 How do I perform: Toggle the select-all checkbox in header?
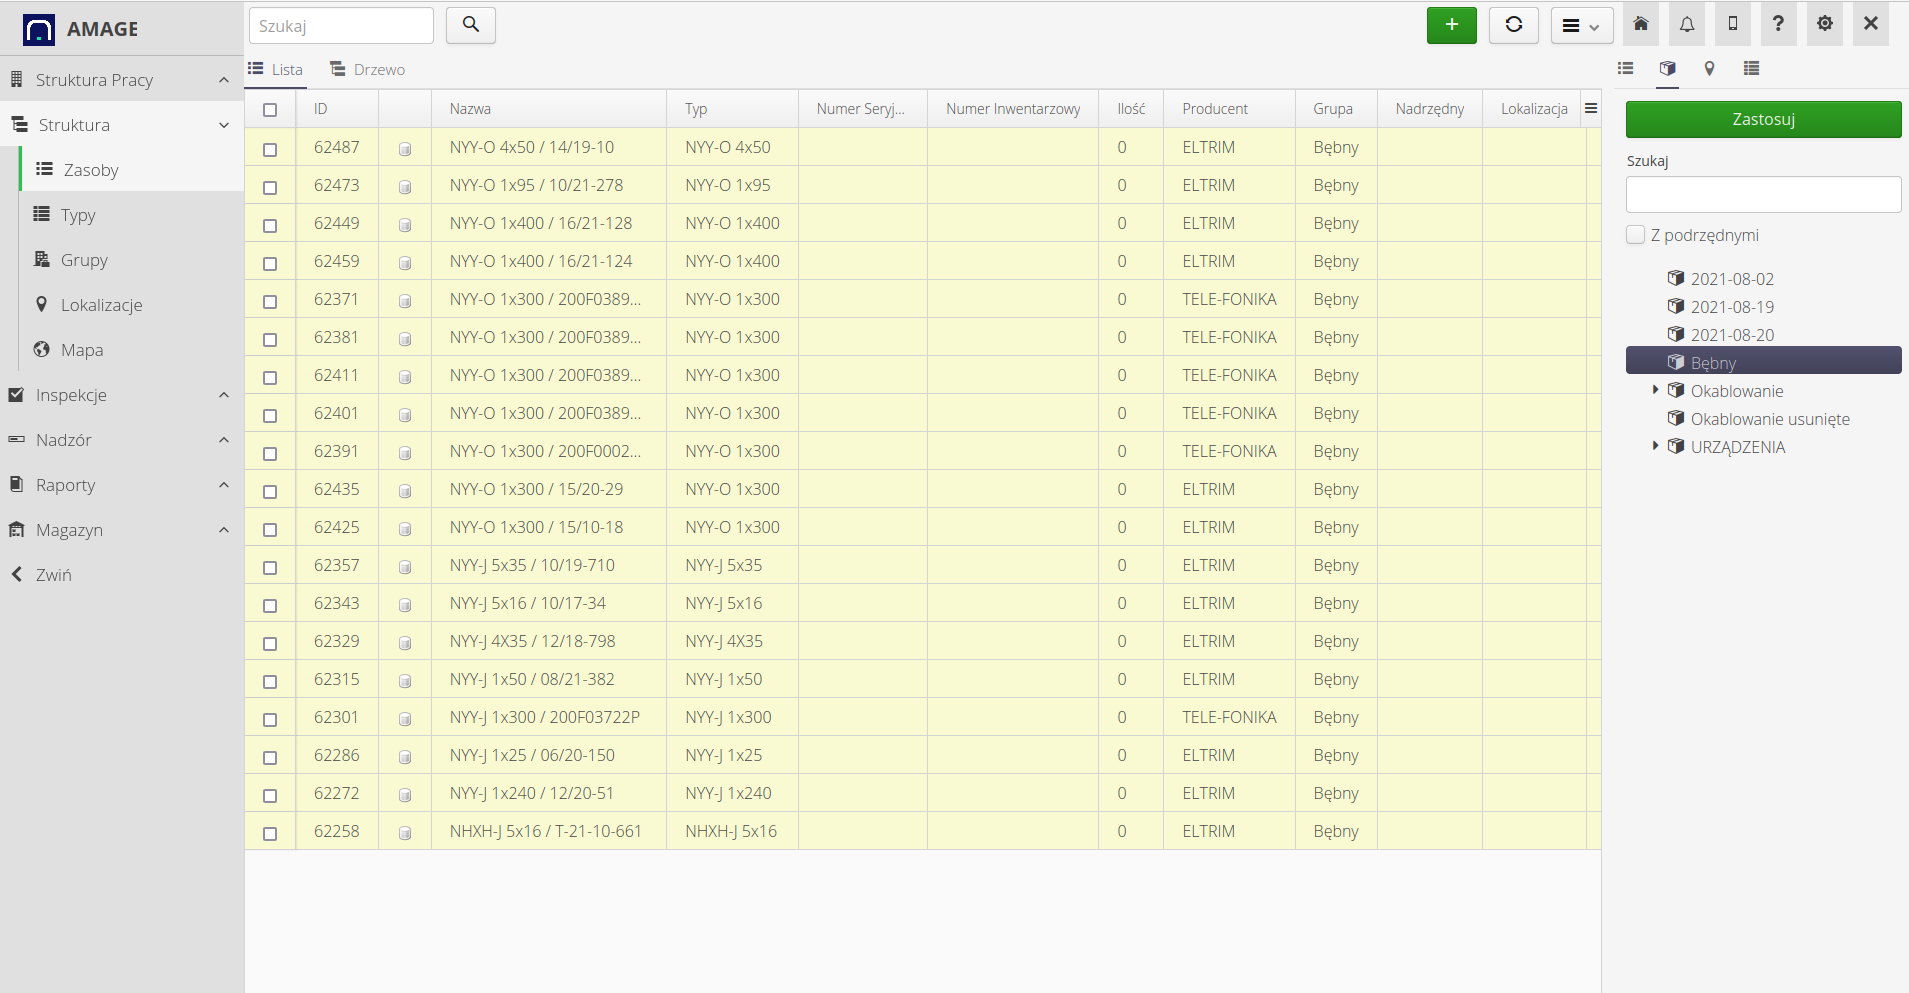pyautogui.click(x=270, y=110)
